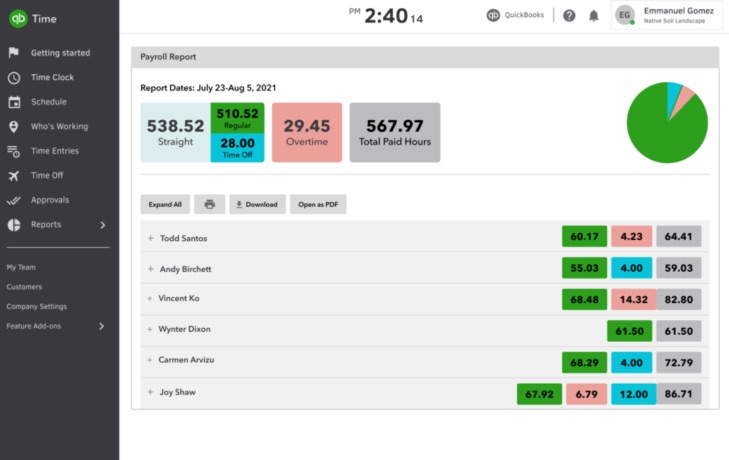The image size is (729, 460).
Task: Click the Who's Working location pin icon
Action: (13, 127)
